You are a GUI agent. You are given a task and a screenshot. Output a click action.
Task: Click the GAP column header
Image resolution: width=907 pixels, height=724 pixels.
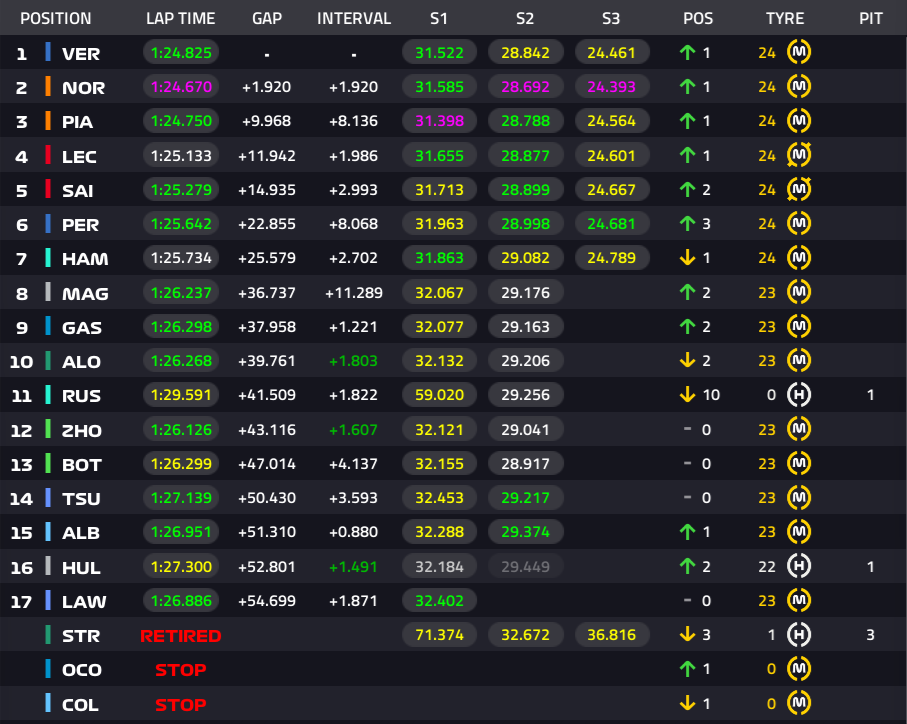267,19
